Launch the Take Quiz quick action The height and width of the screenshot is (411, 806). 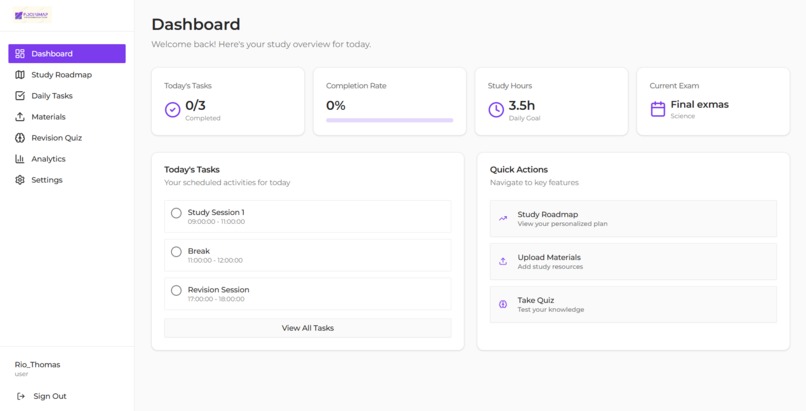[633, 305]
